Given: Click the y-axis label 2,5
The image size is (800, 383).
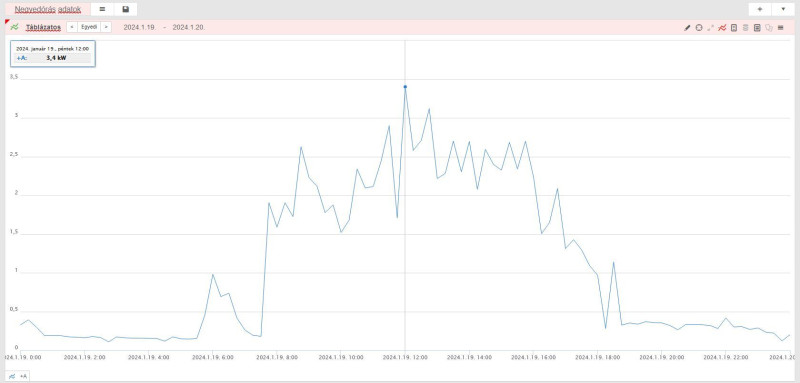Looking at the screenshot, I should coord(14,155).
